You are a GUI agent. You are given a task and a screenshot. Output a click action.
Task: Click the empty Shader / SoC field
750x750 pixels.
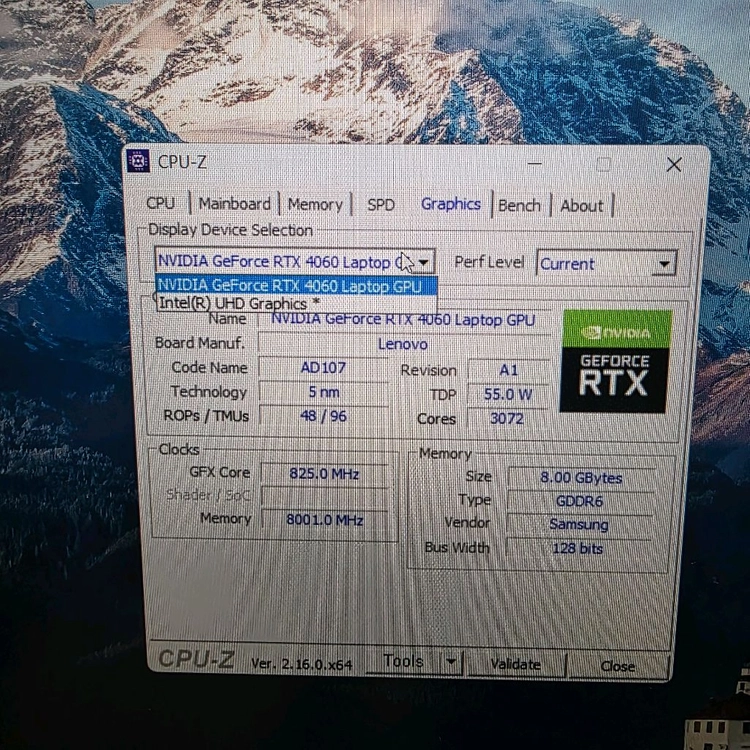coord(325,497)
